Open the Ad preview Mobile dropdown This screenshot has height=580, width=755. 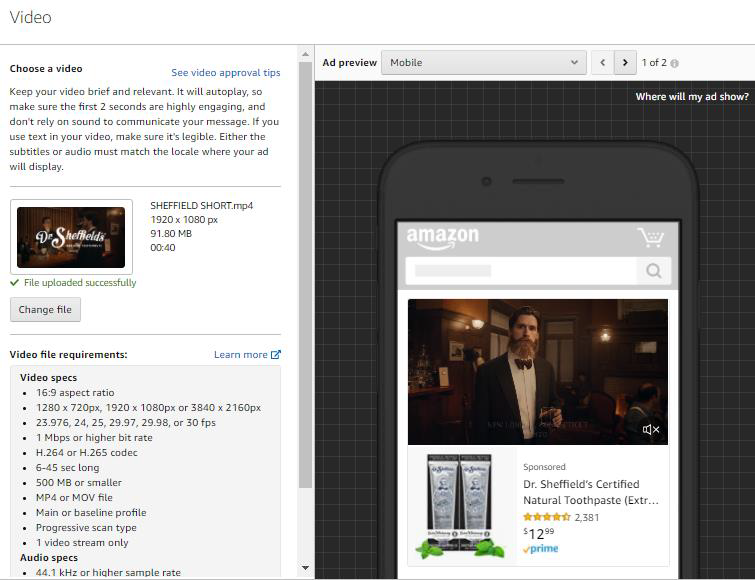483,63
